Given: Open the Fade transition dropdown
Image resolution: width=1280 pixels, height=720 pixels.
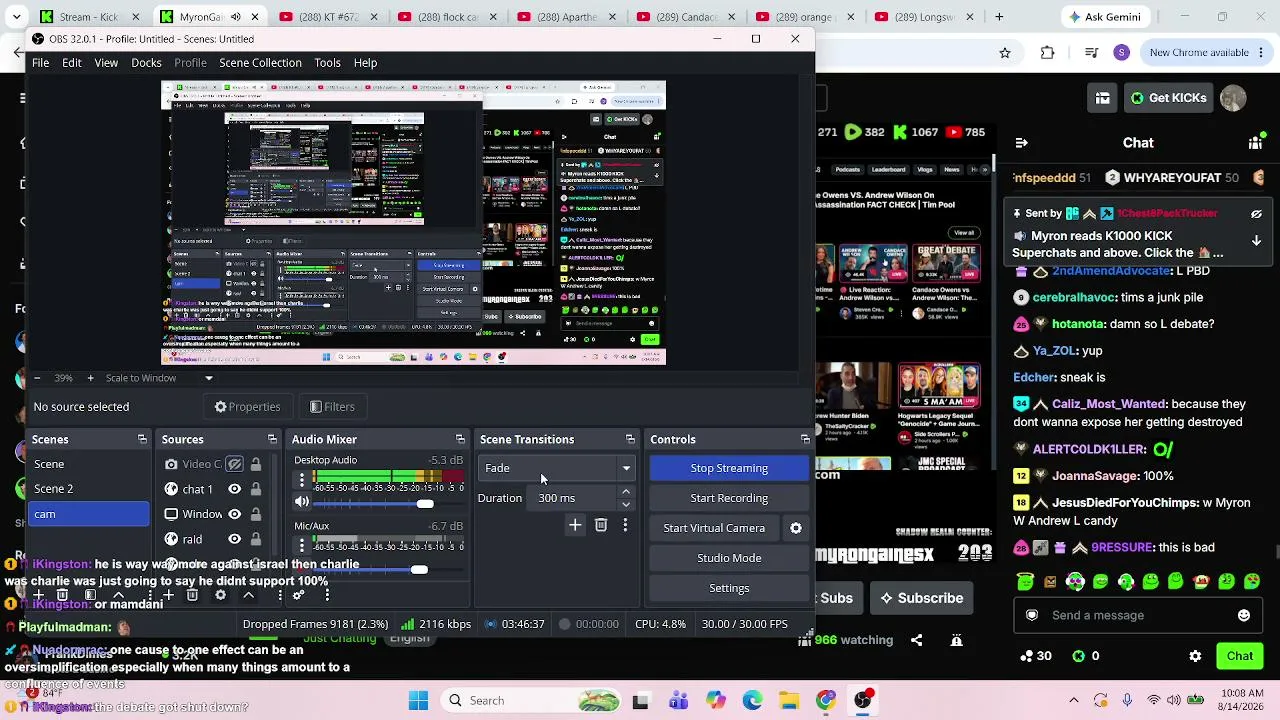Looking at the screenshot, I should [558, 468].
